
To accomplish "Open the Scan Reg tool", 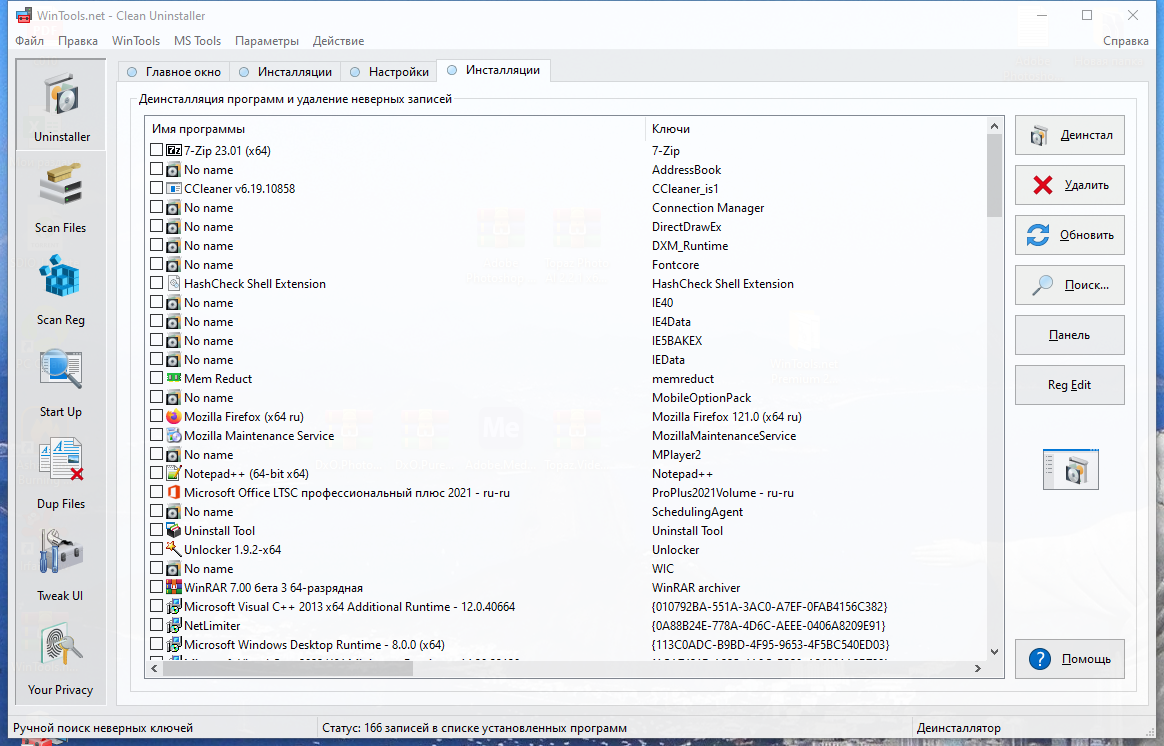I will pos(61,290).
